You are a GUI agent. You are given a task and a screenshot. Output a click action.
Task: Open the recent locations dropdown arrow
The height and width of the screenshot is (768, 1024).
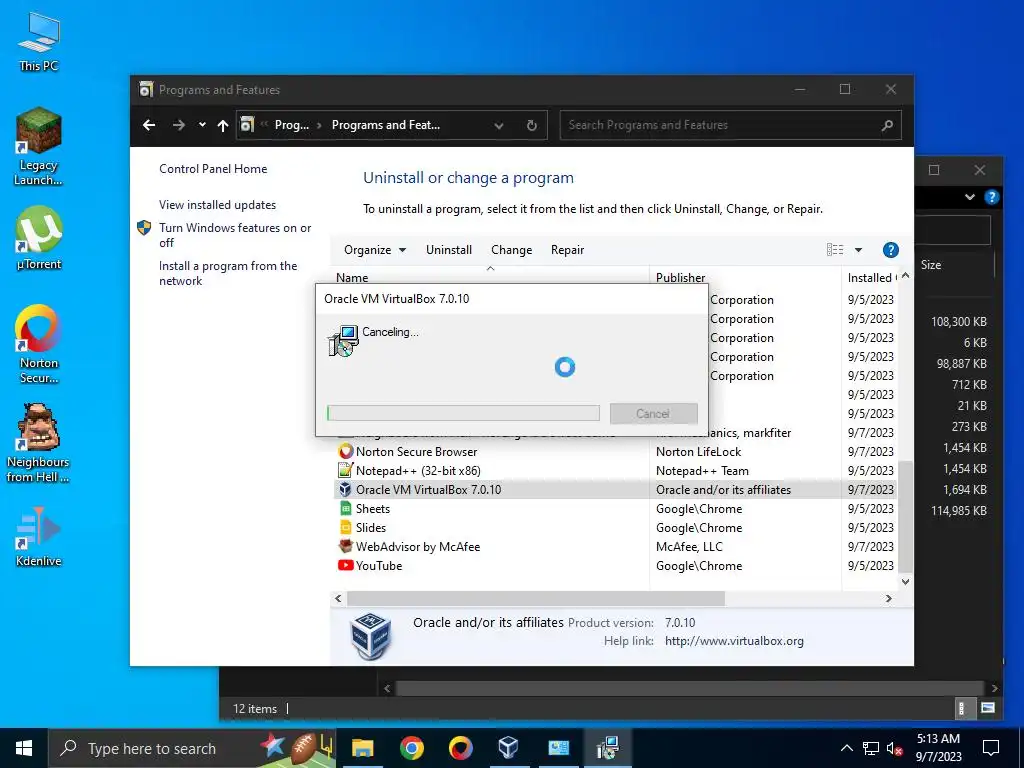202,125
